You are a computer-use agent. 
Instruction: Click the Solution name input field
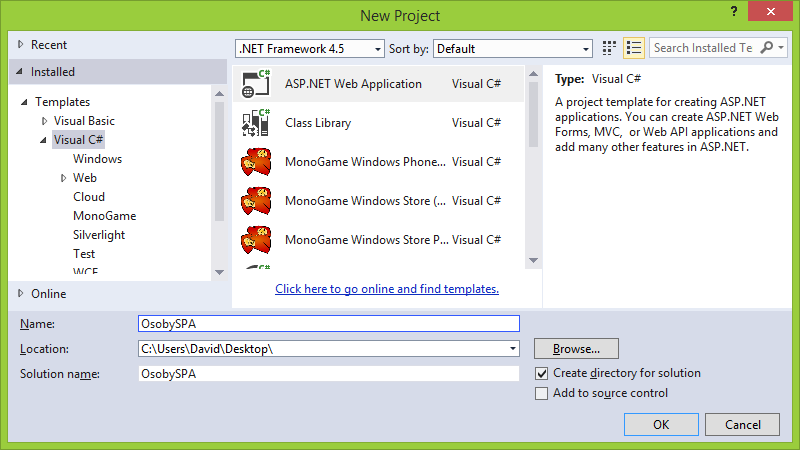point(329,374)
